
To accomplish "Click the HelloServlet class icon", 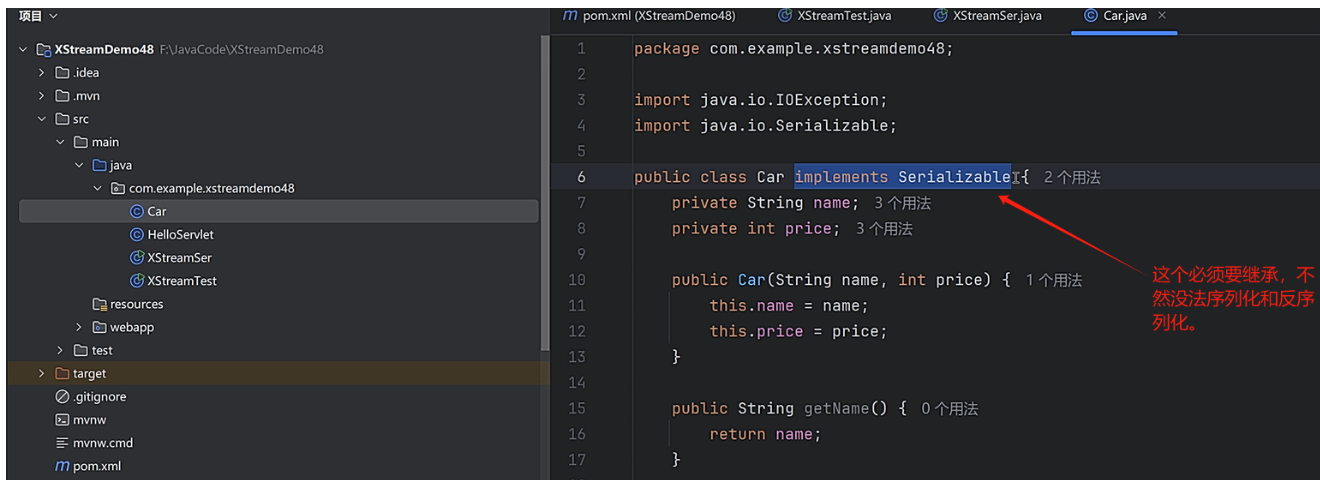I will [x=137, y=234].
